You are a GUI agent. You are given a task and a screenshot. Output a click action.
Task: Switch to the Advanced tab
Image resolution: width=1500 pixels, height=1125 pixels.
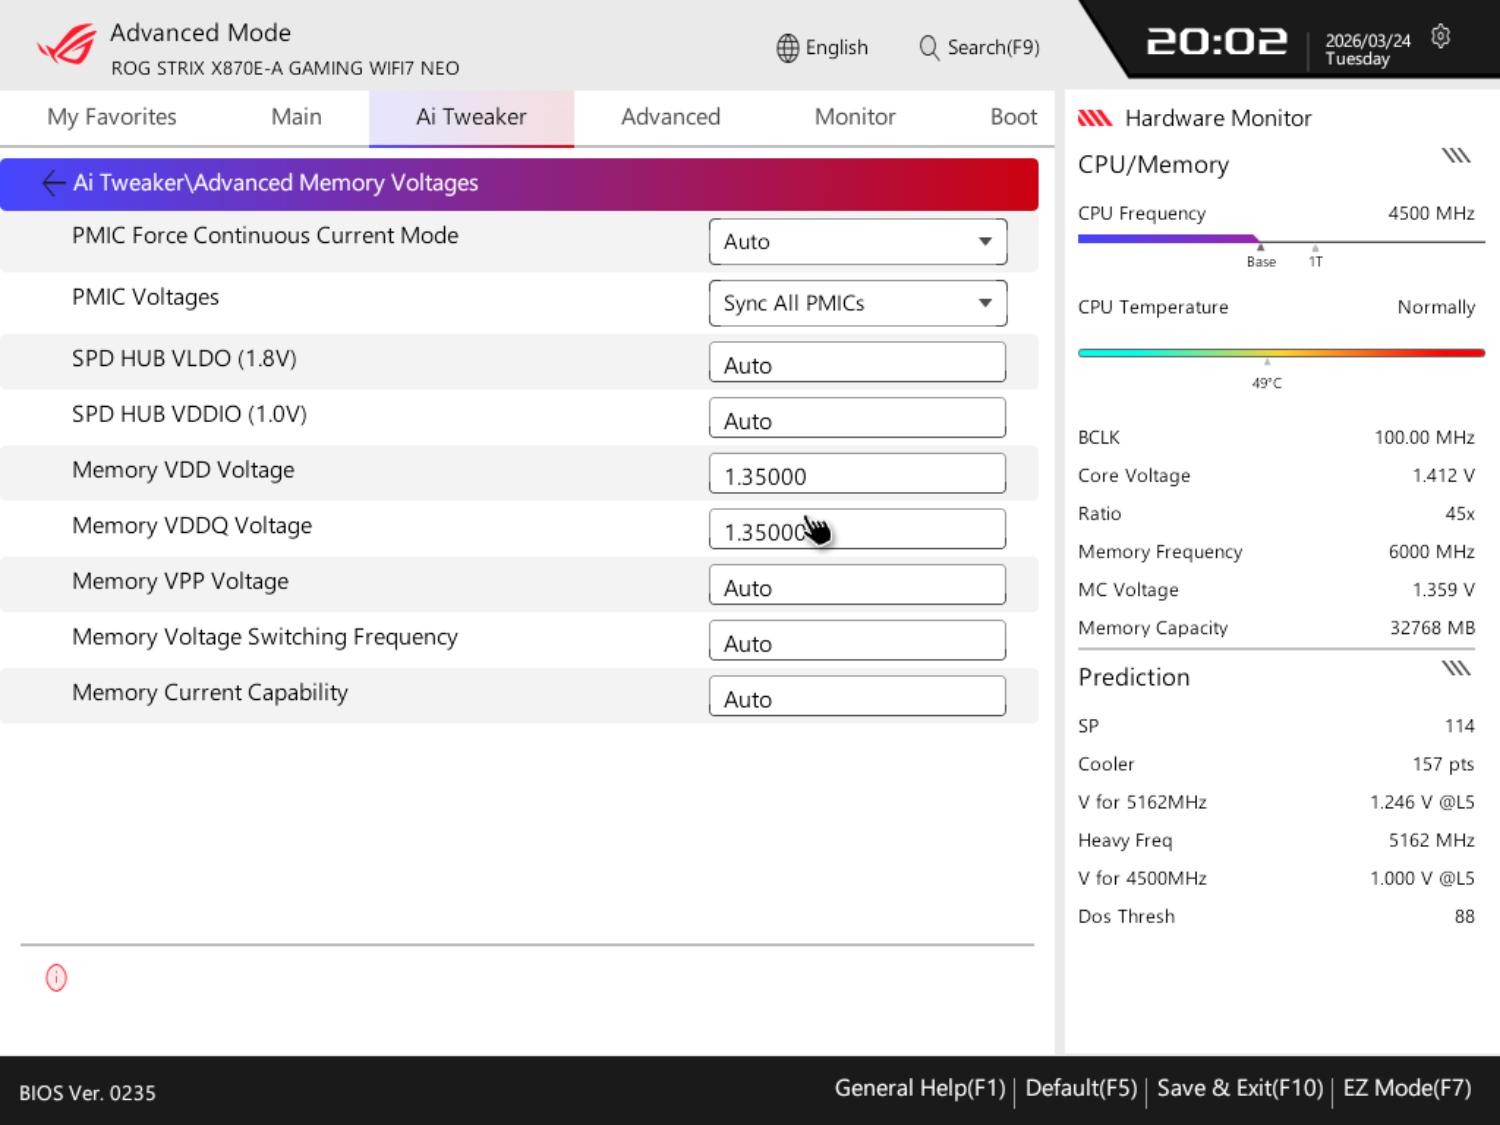[670, 117]
